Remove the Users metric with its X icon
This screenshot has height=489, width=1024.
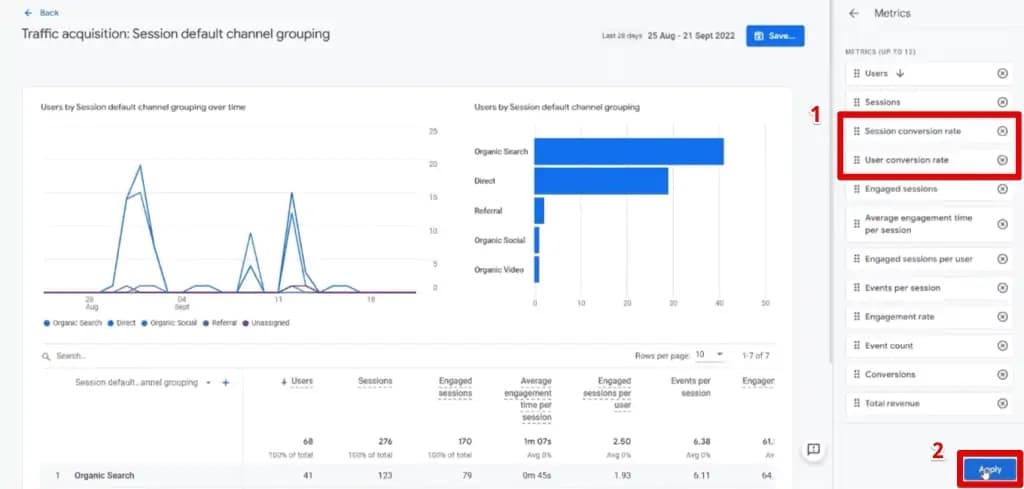click(x=1002, y=73)
